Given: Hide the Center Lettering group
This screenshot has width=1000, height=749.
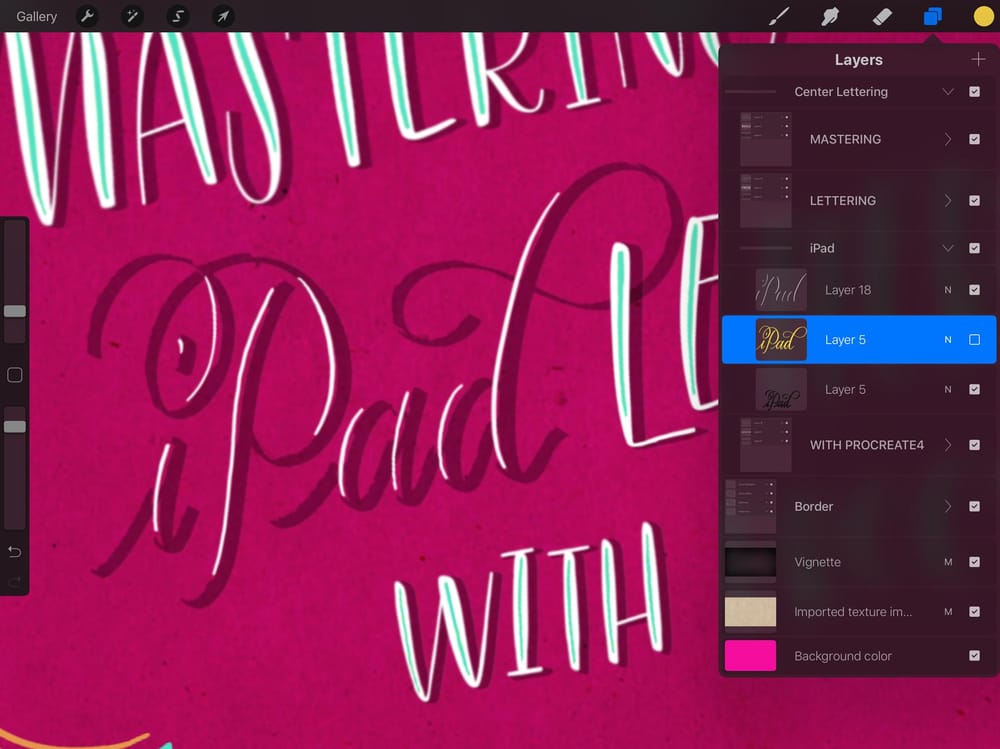Looking at the screenshot, I should (x=974, y=91).
